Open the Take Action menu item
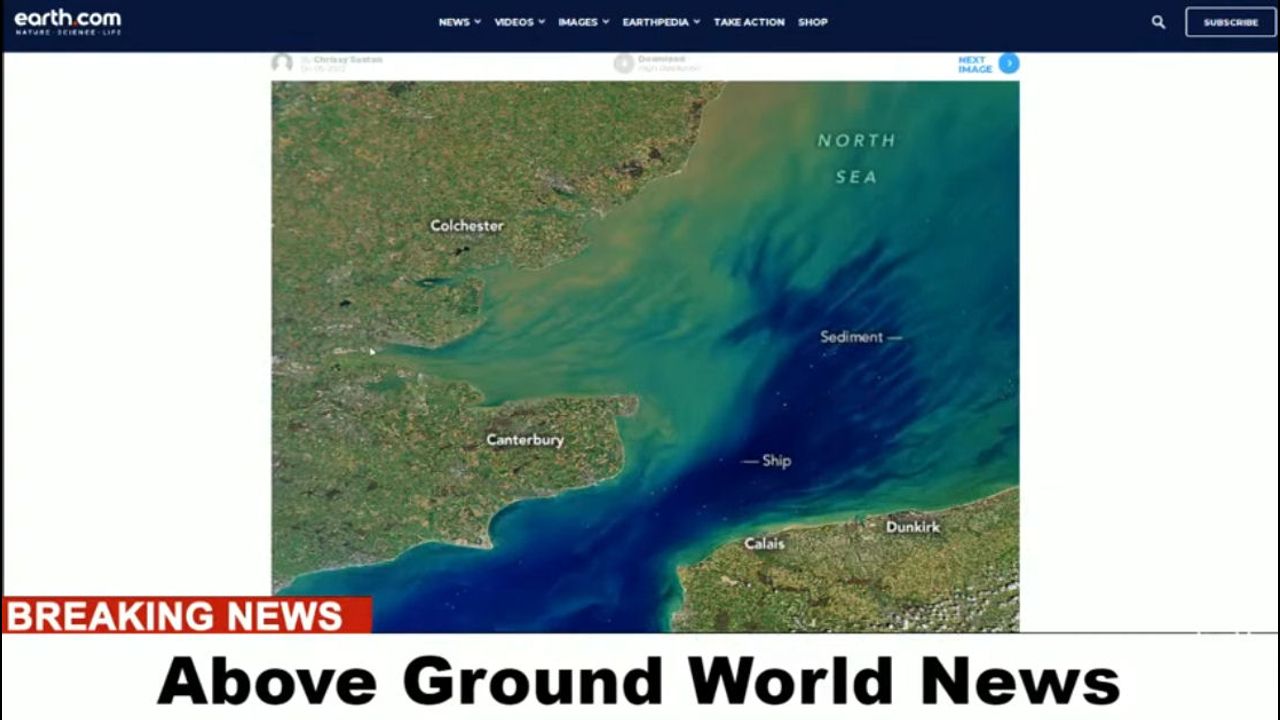This screenshot has width=1280, height=720. [x=748, y=22]
